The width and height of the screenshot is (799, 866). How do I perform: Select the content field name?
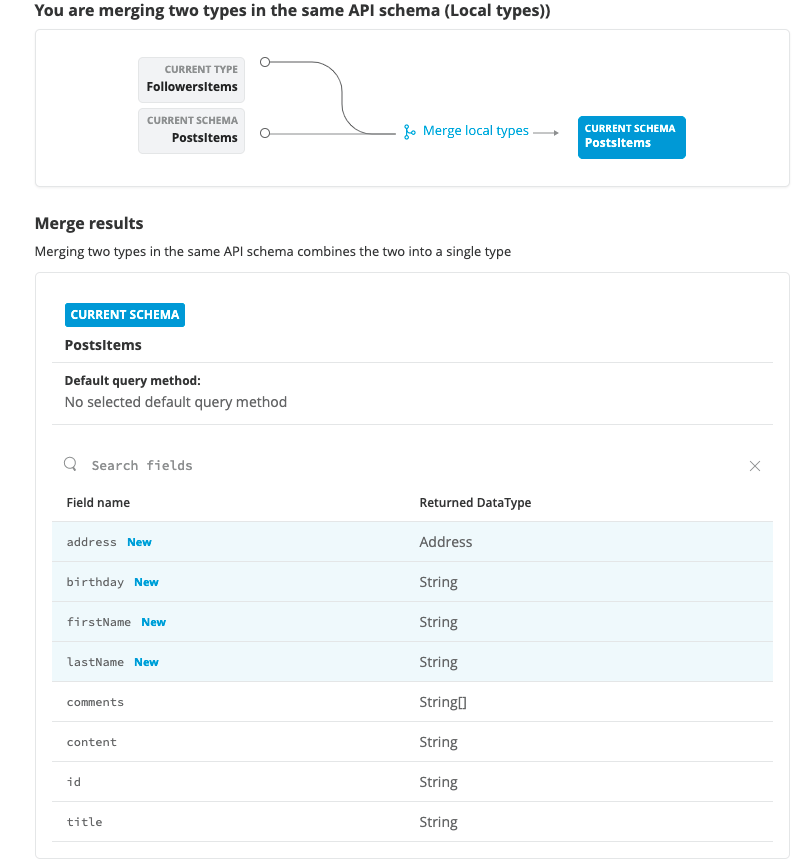[x=92, y=742]
